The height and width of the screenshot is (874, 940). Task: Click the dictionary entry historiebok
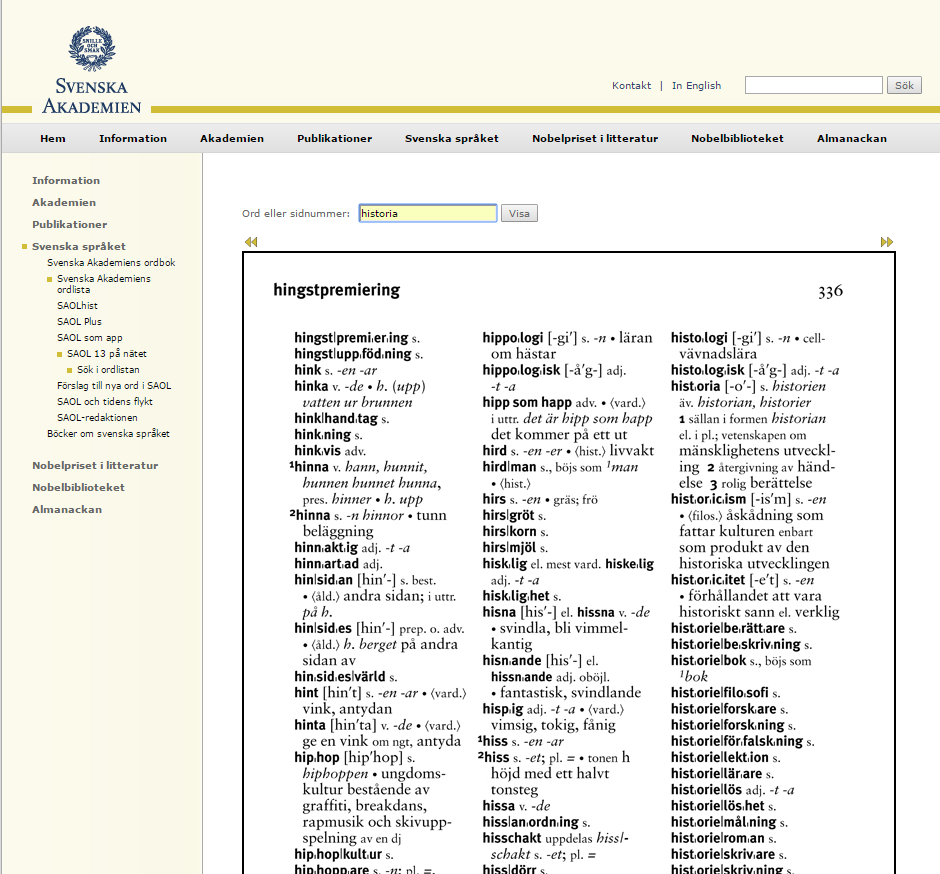tap(709, 661)
